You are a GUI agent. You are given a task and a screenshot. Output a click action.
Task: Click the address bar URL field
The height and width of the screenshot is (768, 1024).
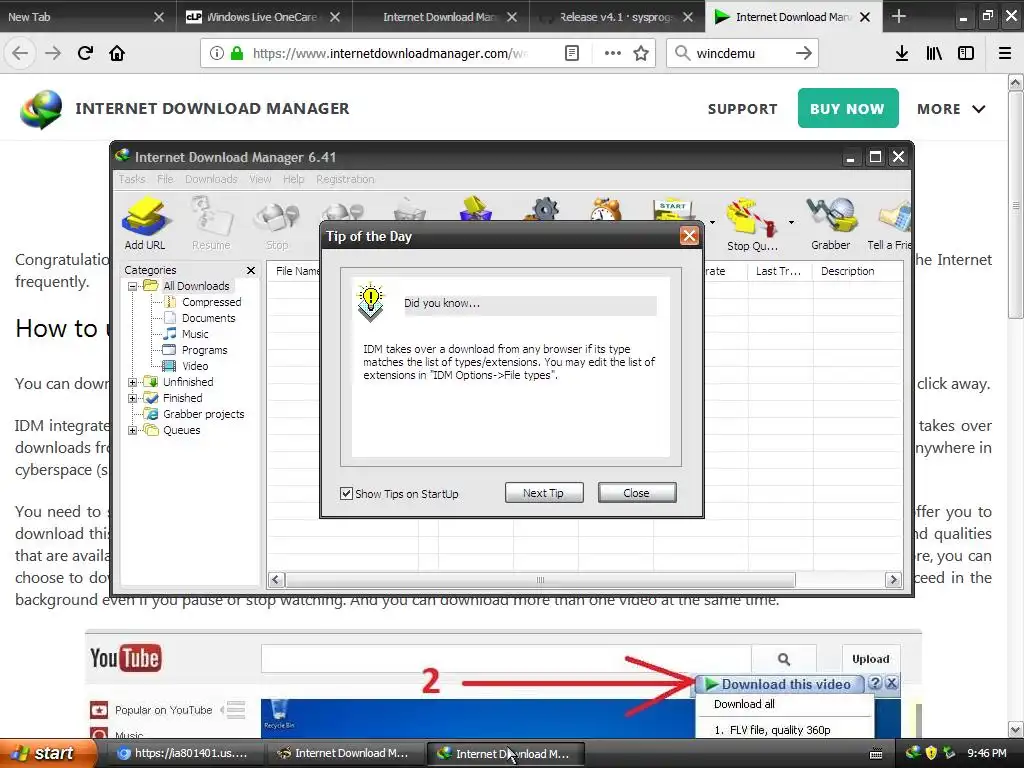tap(391, 53)
